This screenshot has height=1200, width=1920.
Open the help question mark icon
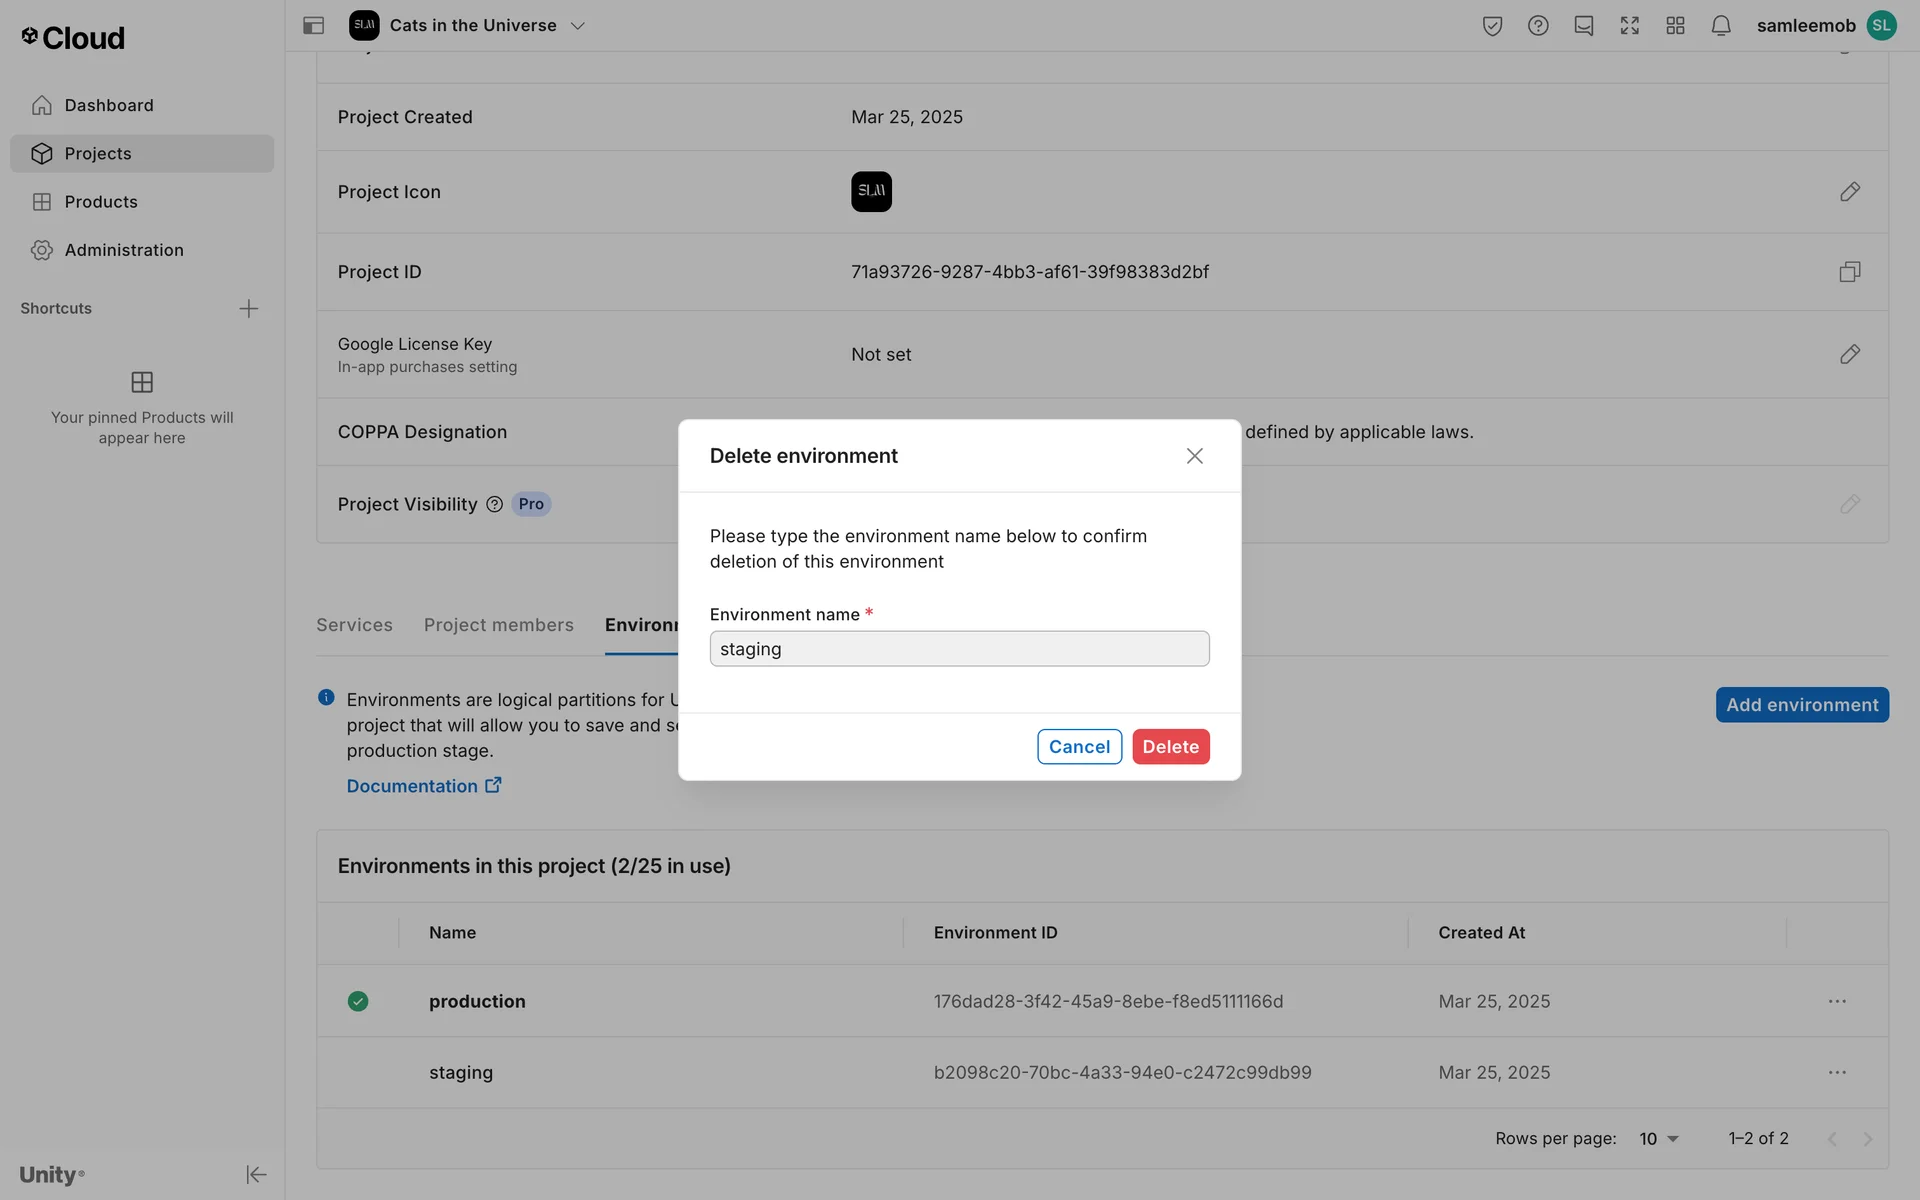pos(1538,26)
